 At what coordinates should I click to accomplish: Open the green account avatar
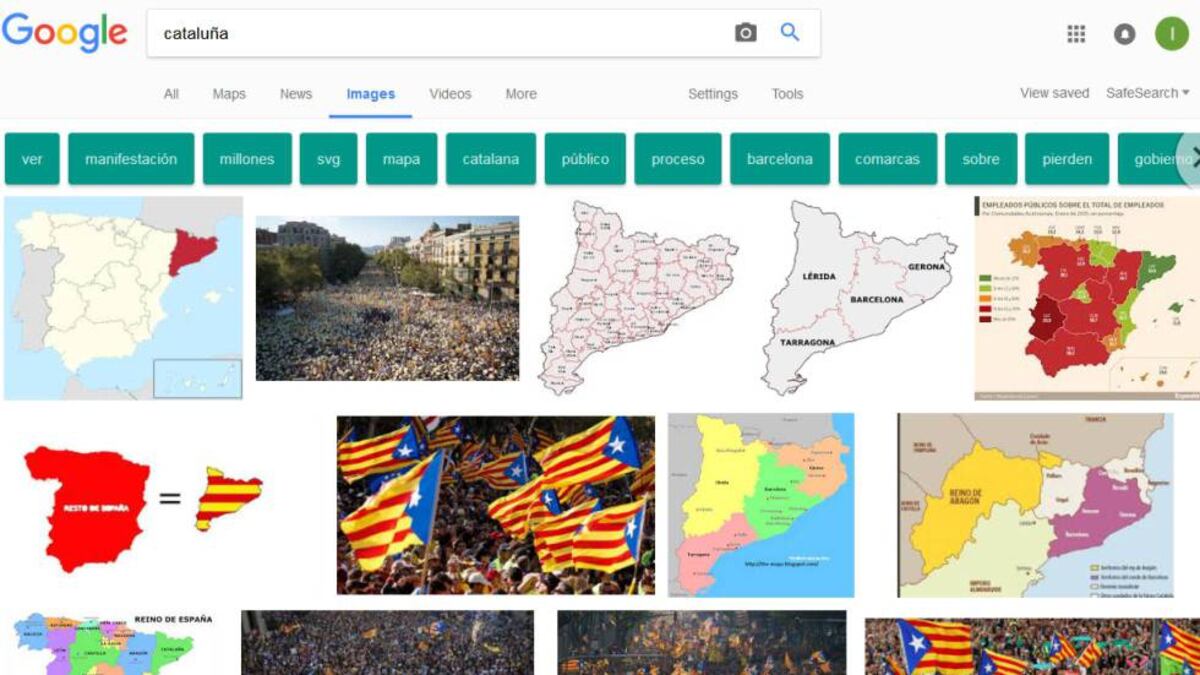(x=1172, y=33)
